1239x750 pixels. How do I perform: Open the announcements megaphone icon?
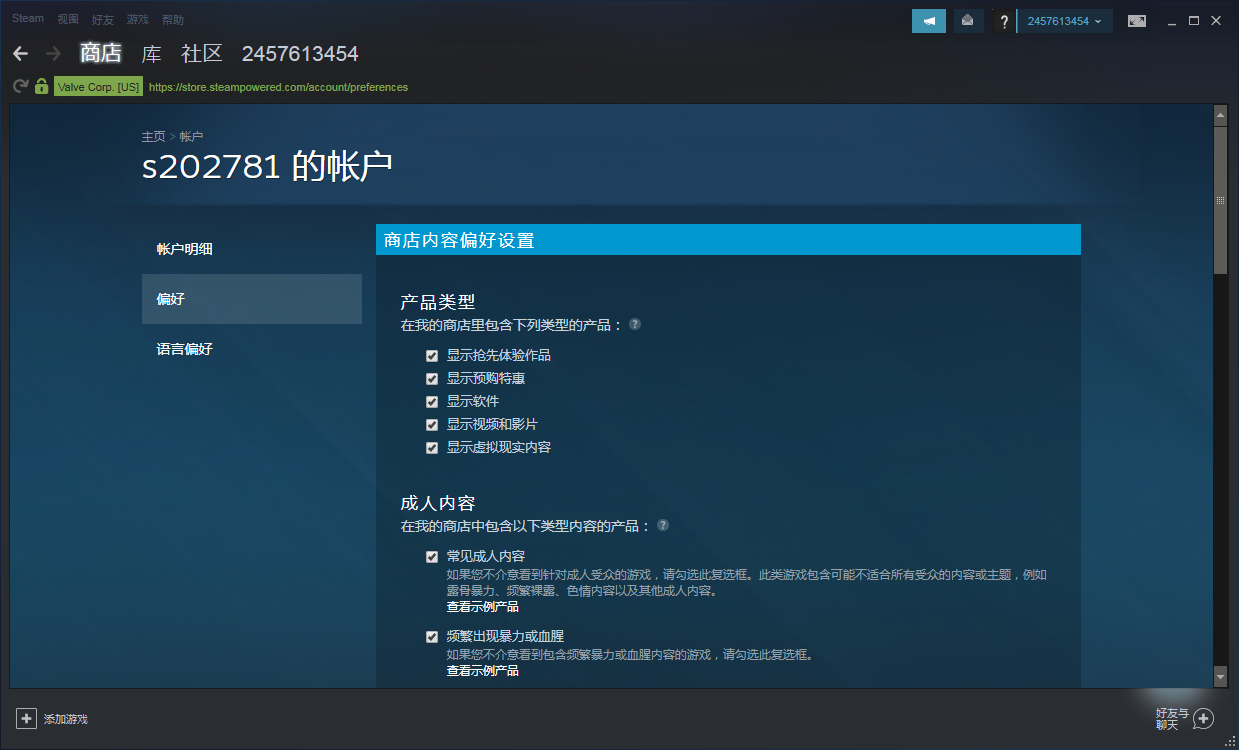click(x=928, y=21)
